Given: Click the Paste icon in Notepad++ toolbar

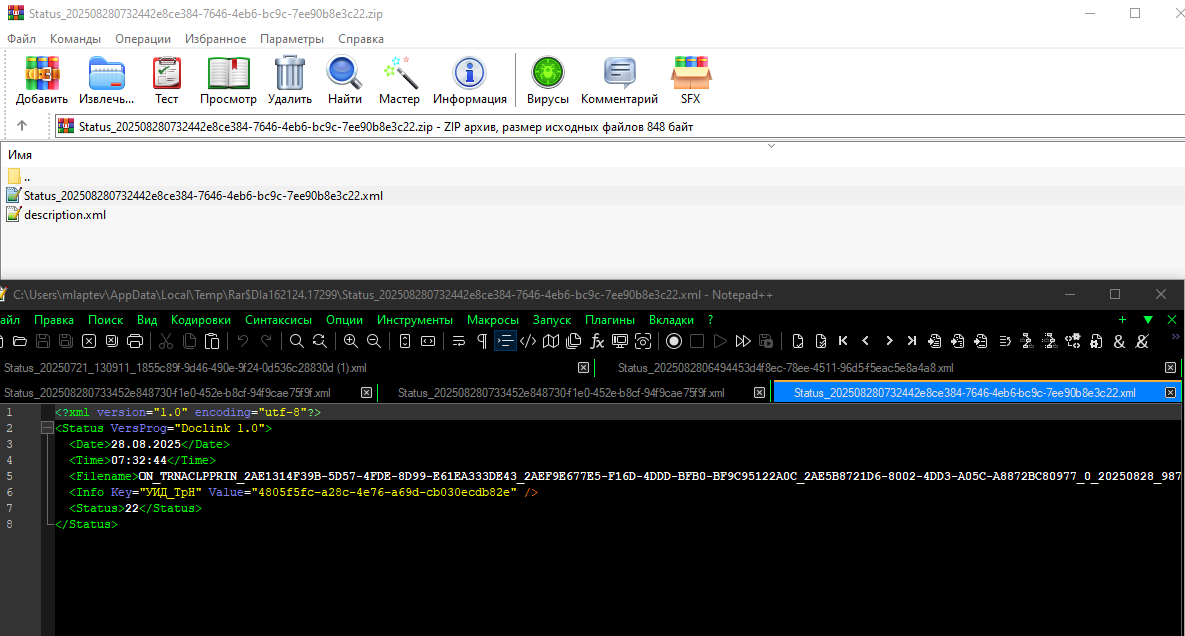Looking at the screenshot, I should [x=212, y=341].
